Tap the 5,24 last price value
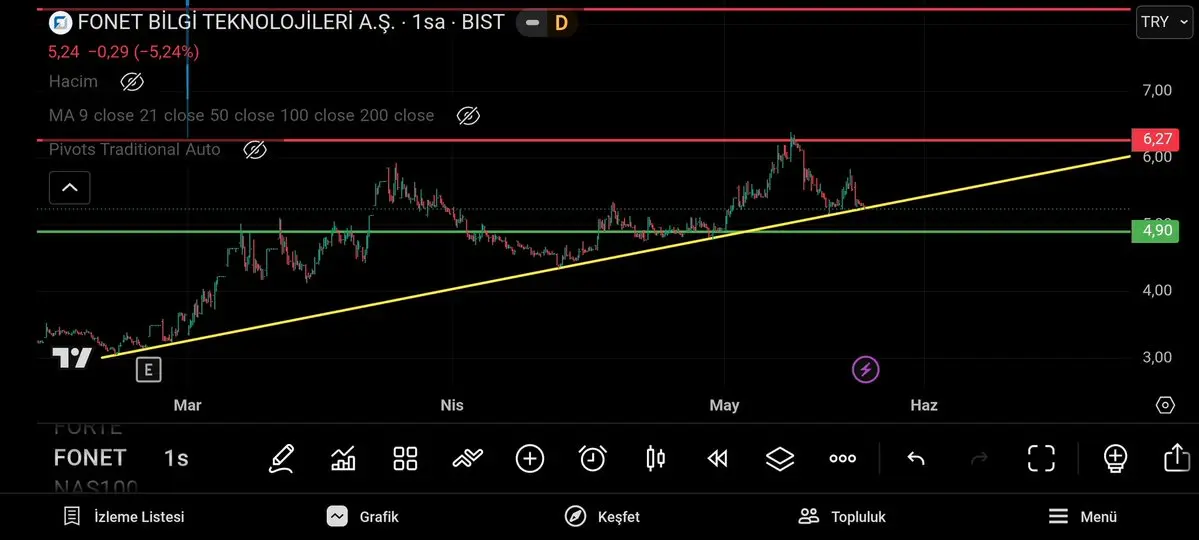Image resolution: width=1199 pixels, height=540 pixels. (63, 52)
